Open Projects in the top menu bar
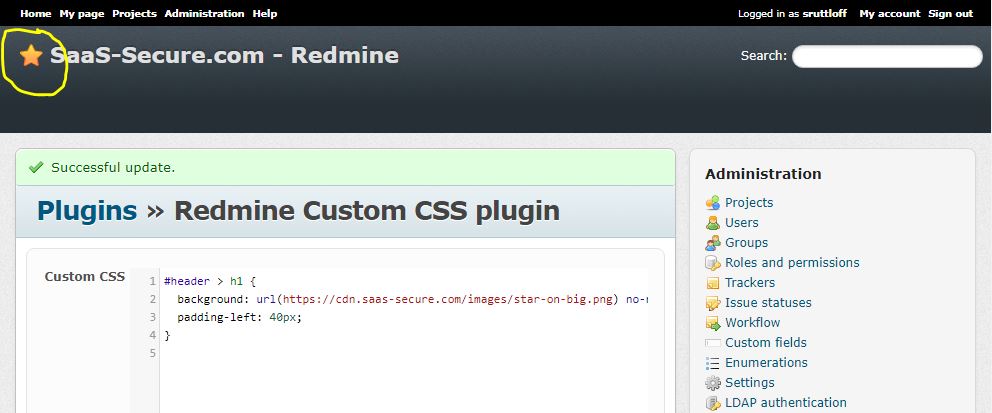 point(134,13)
